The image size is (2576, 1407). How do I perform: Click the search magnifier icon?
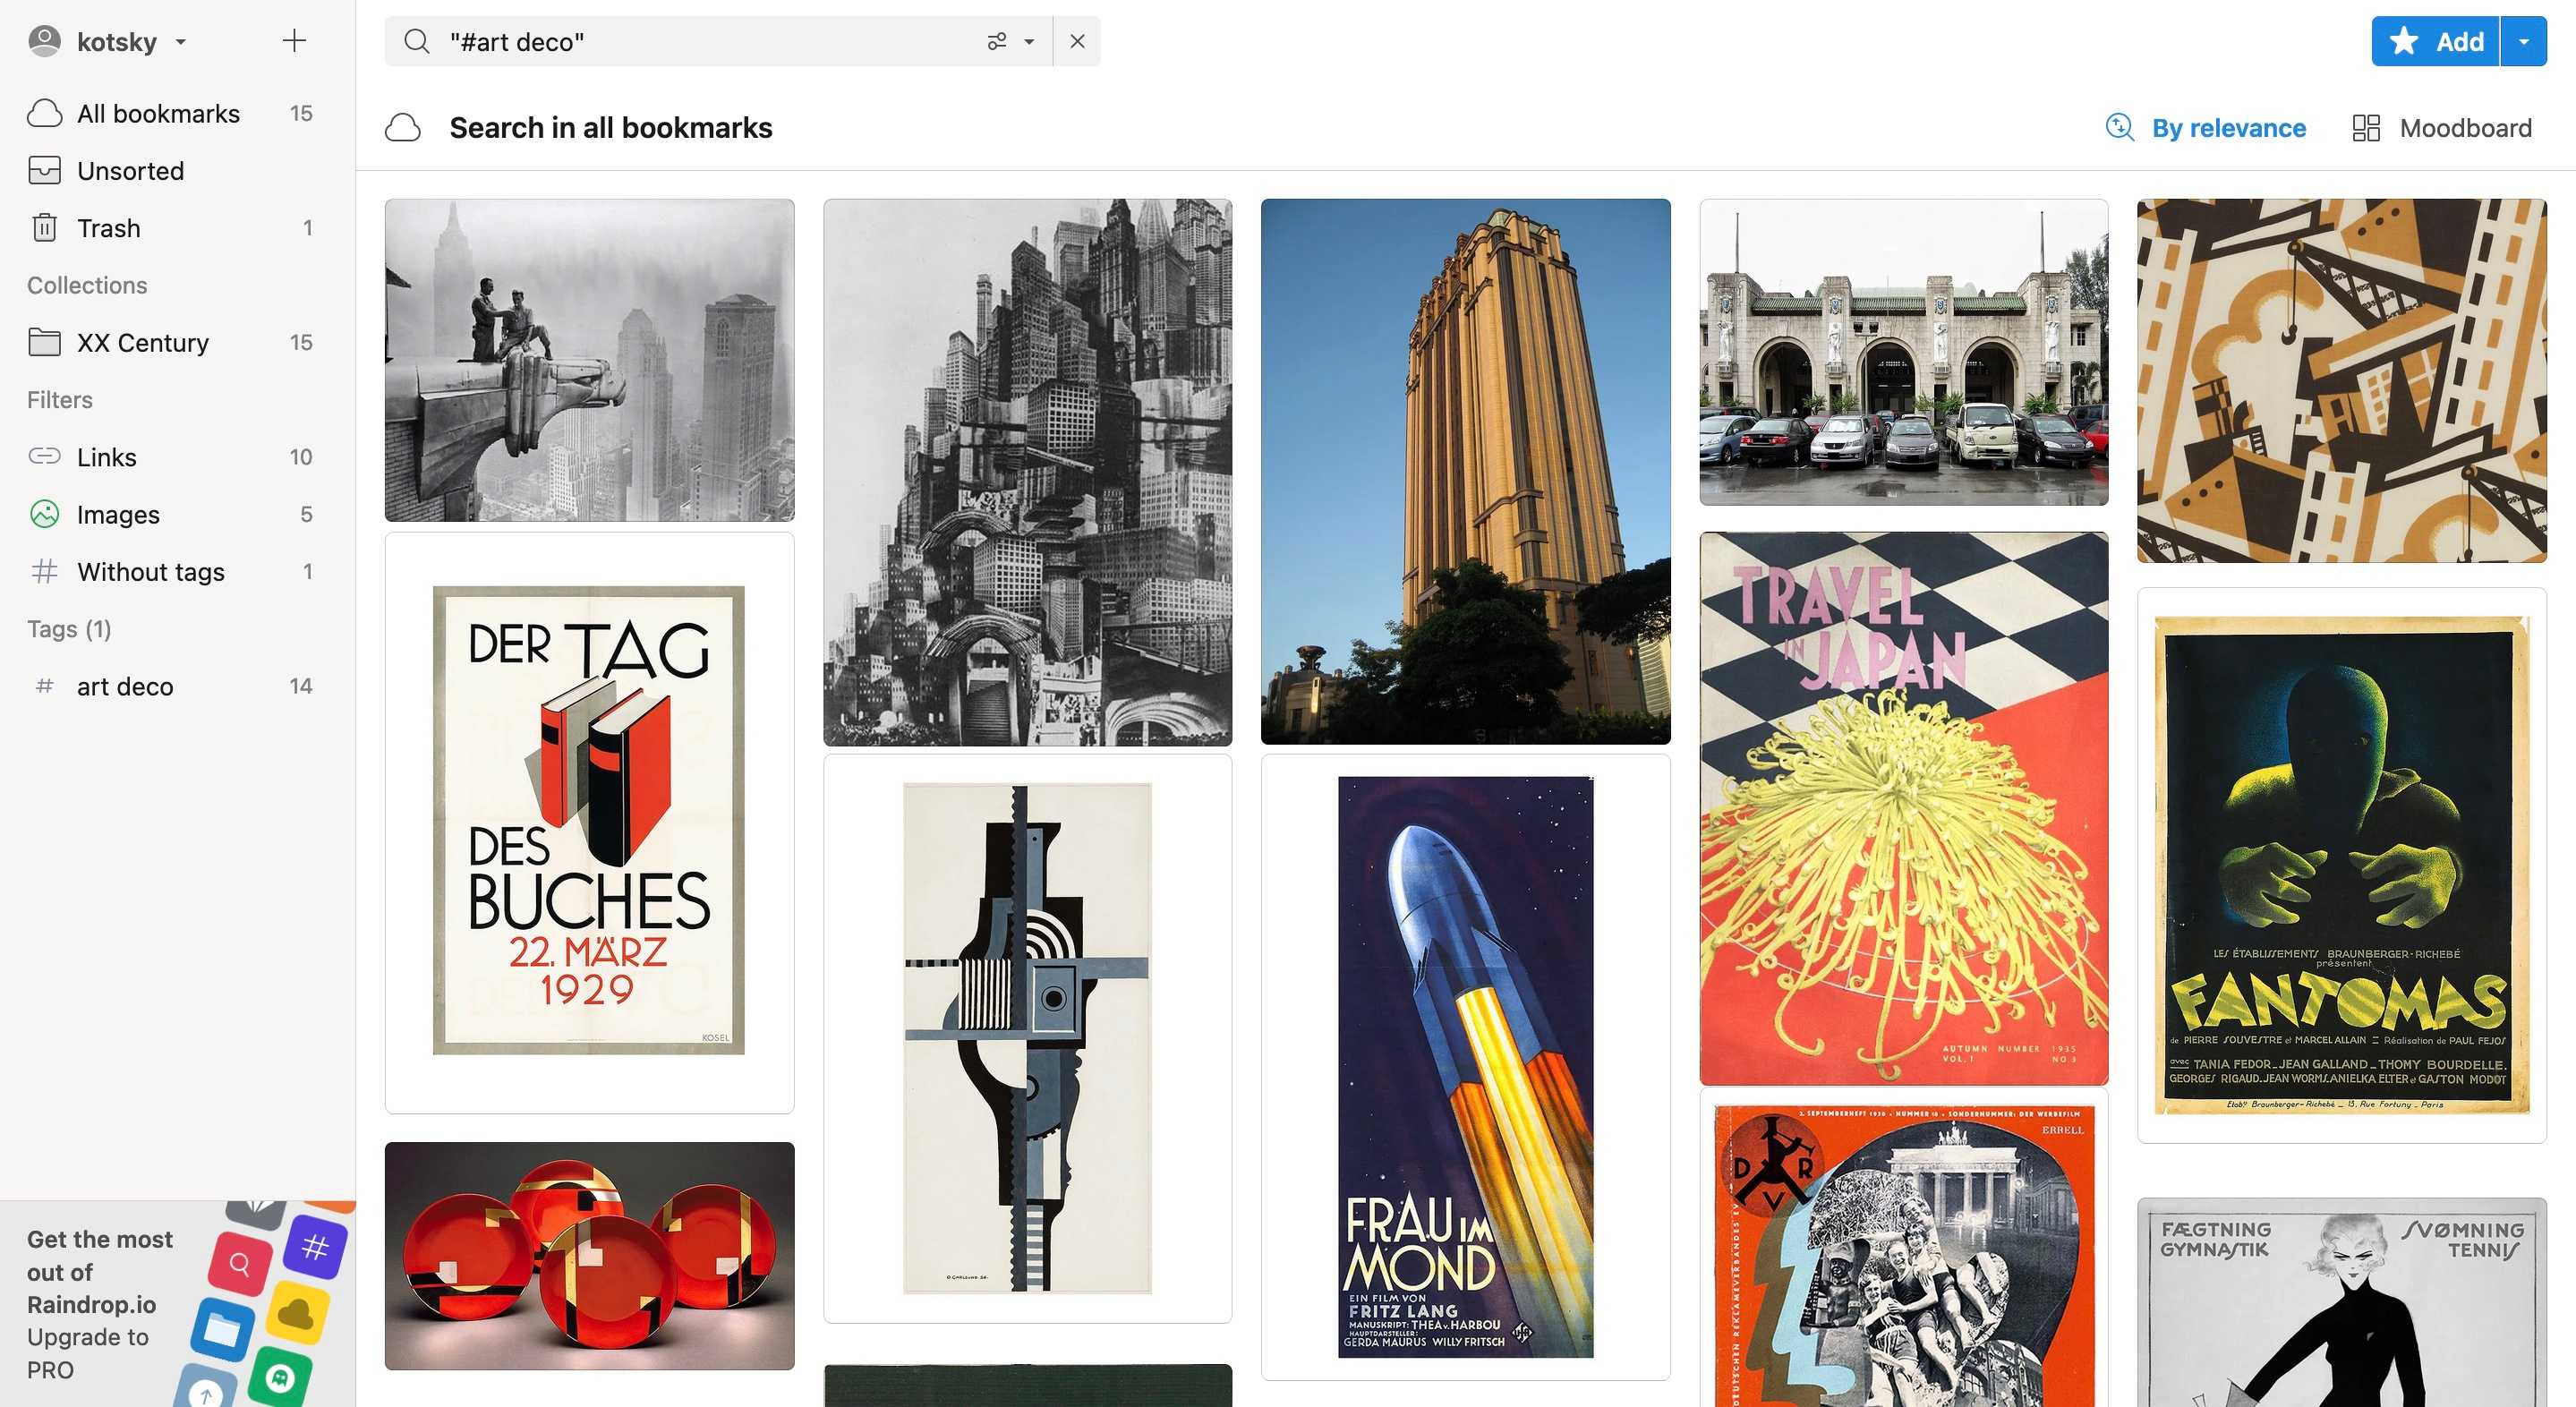coord(417,41)
